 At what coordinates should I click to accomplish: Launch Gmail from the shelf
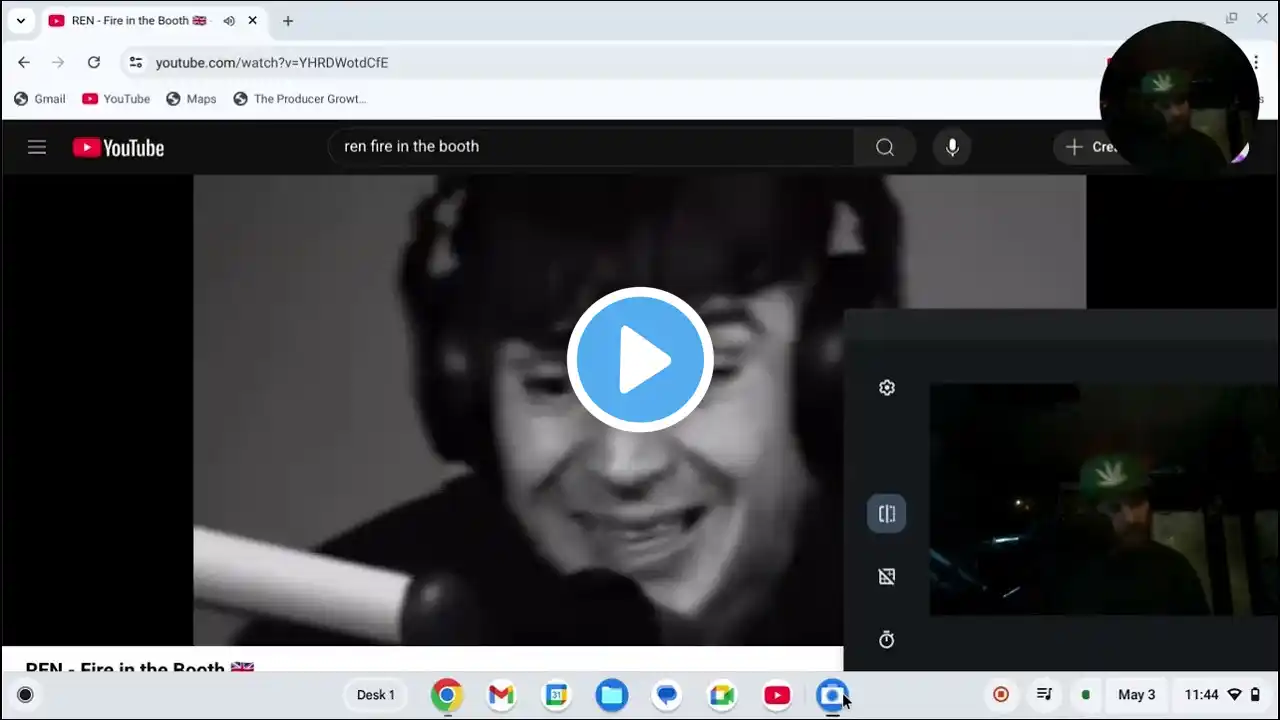coord(501,695)
